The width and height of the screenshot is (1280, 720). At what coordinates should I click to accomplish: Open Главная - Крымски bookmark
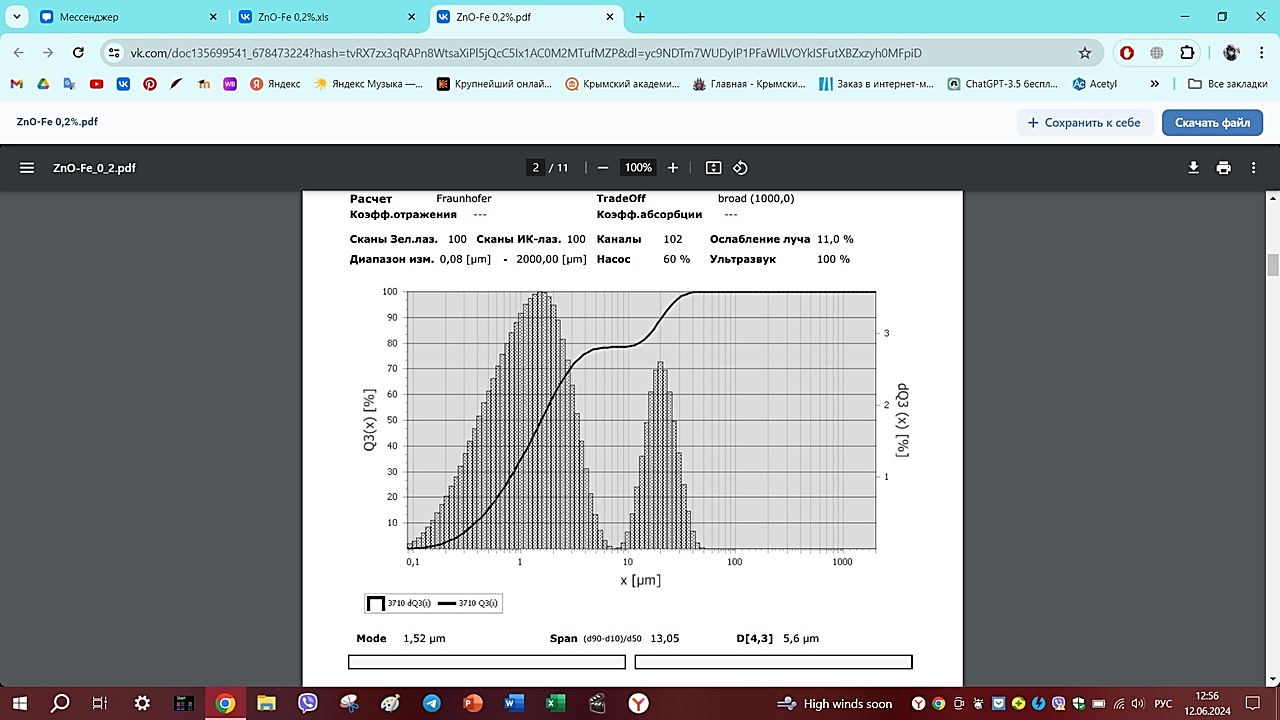[x=749, y=84]
